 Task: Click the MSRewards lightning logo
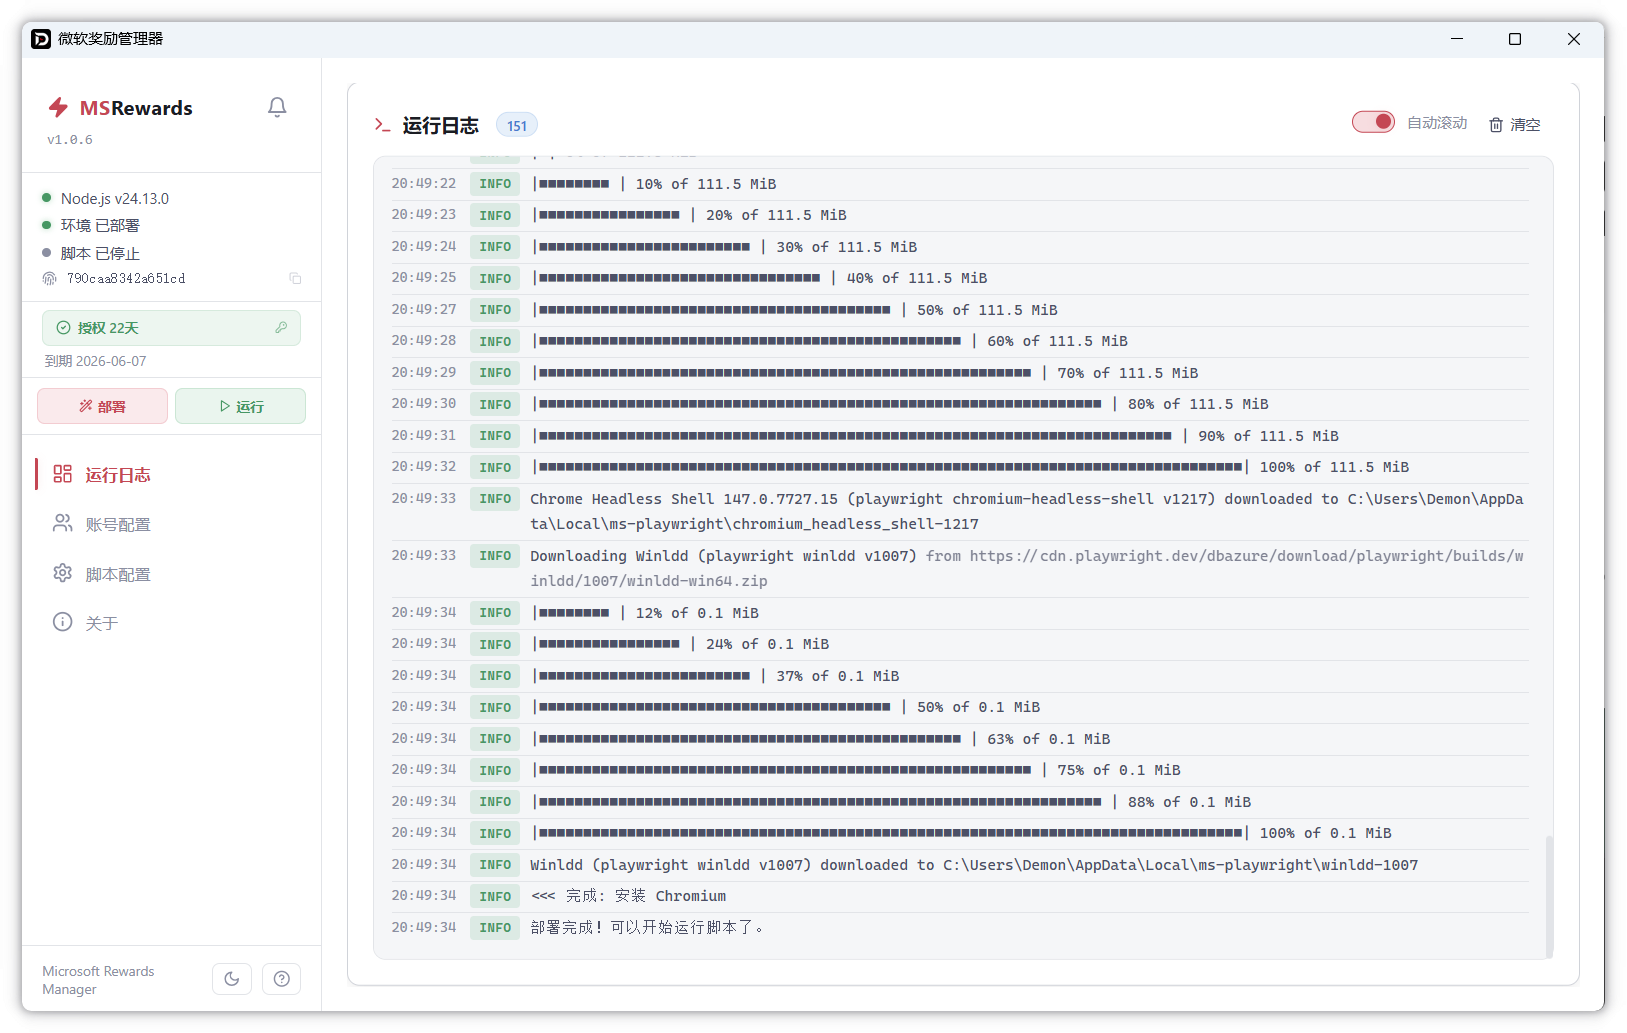58,107
